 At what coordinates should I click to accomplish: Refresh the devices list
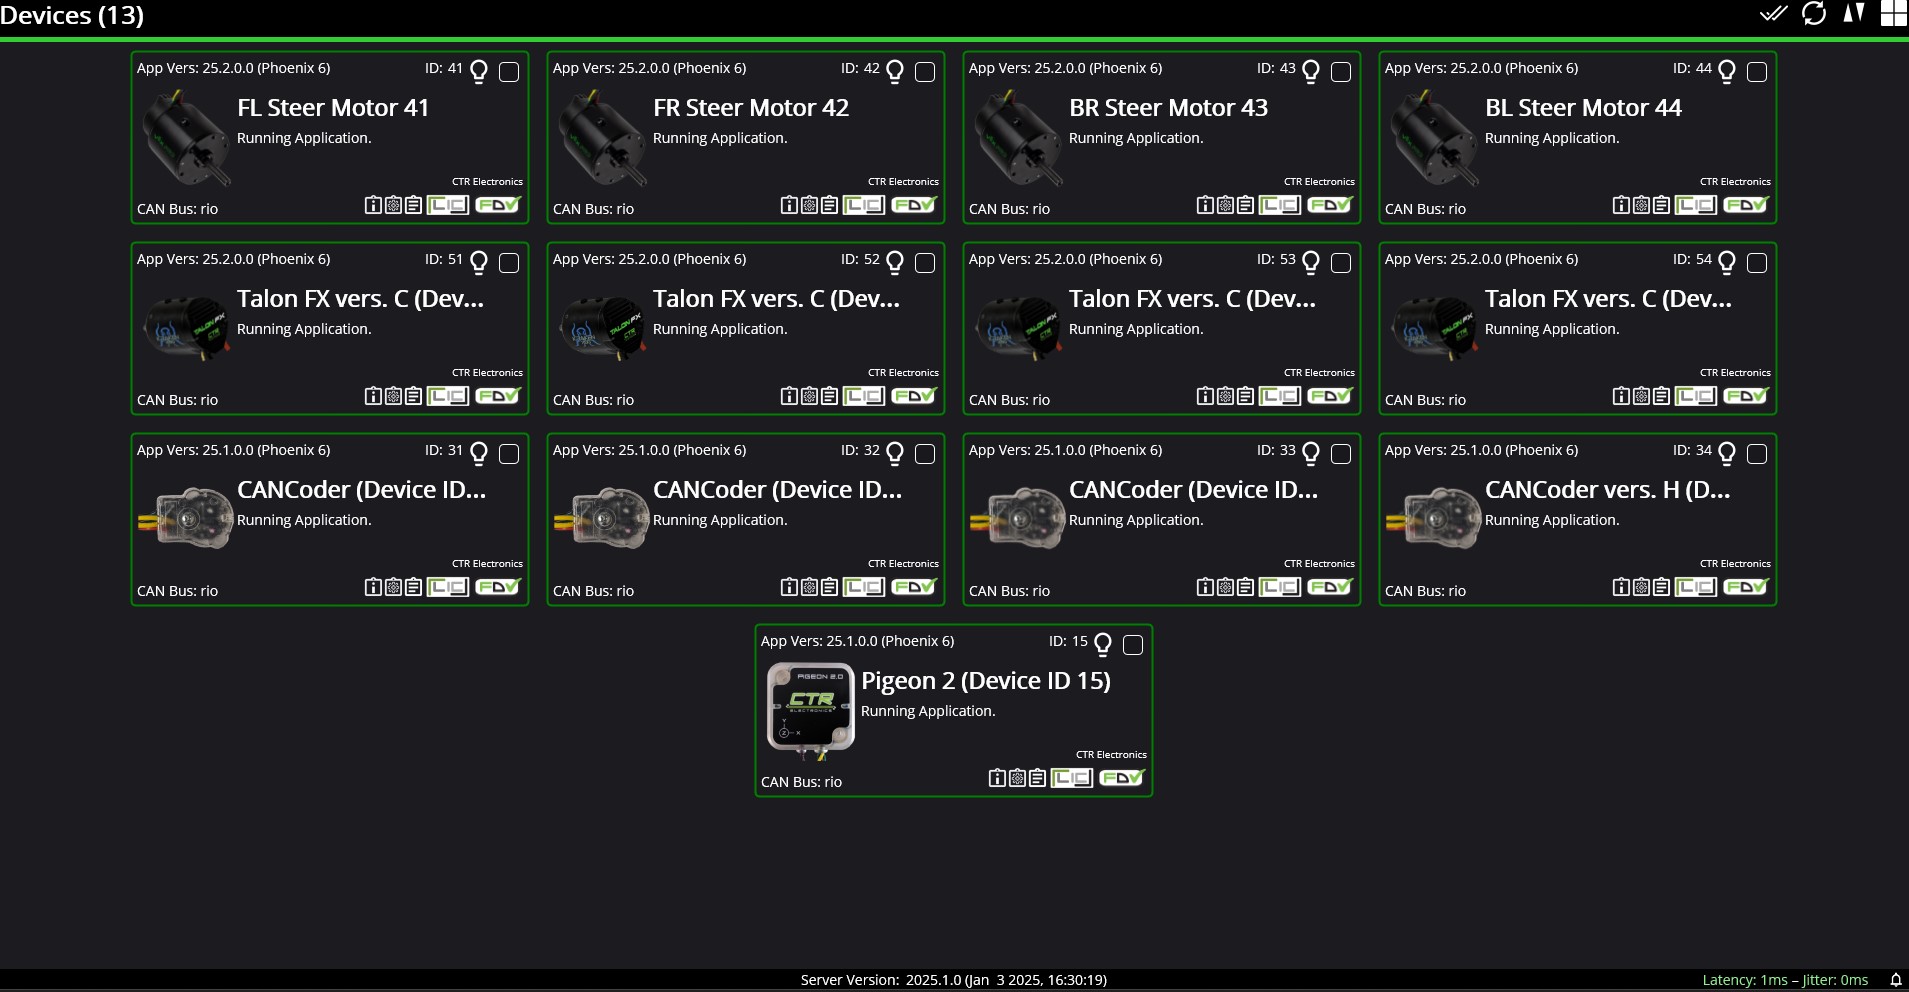(x=1814, y=13)
